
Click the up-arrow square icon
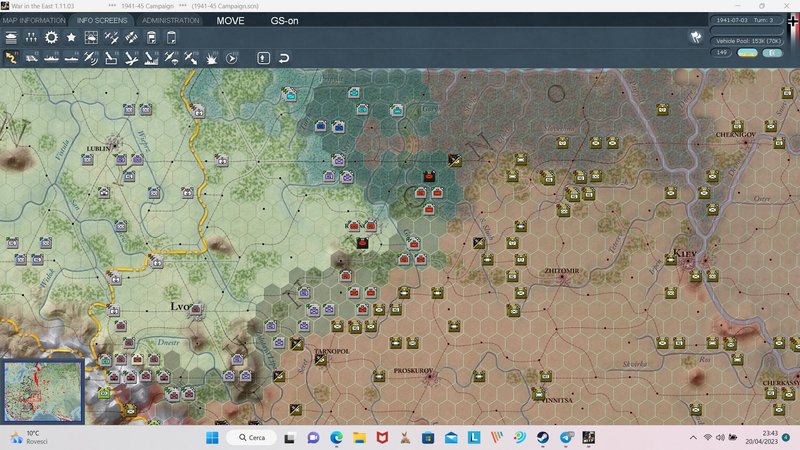[x=263, y=58]
